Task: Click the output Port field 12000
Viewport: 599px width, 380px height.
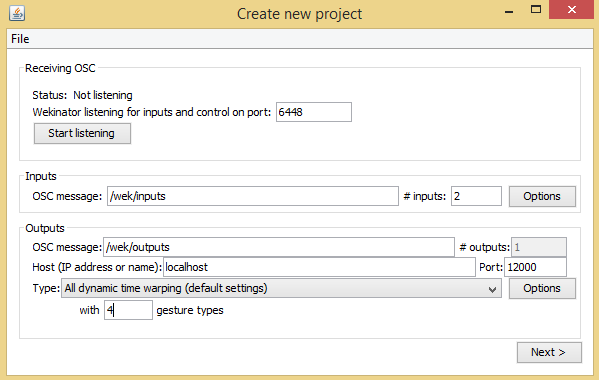Action: point(535,267)
